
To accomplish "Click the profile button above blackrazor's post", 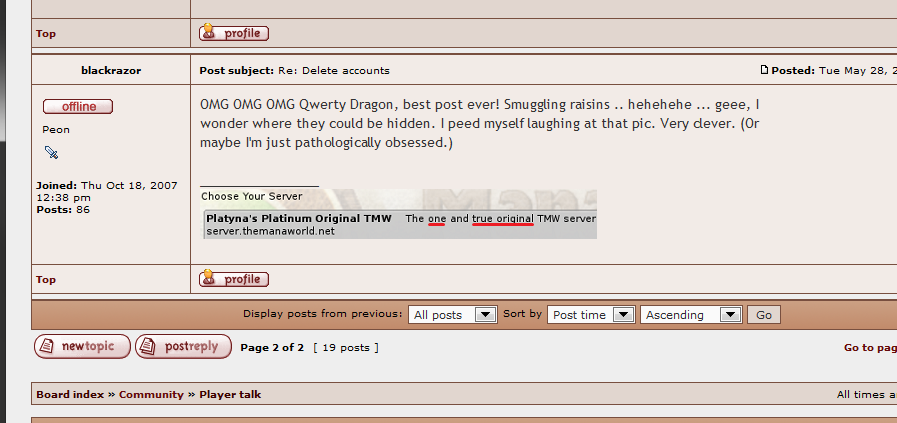I will click(234, 33).
